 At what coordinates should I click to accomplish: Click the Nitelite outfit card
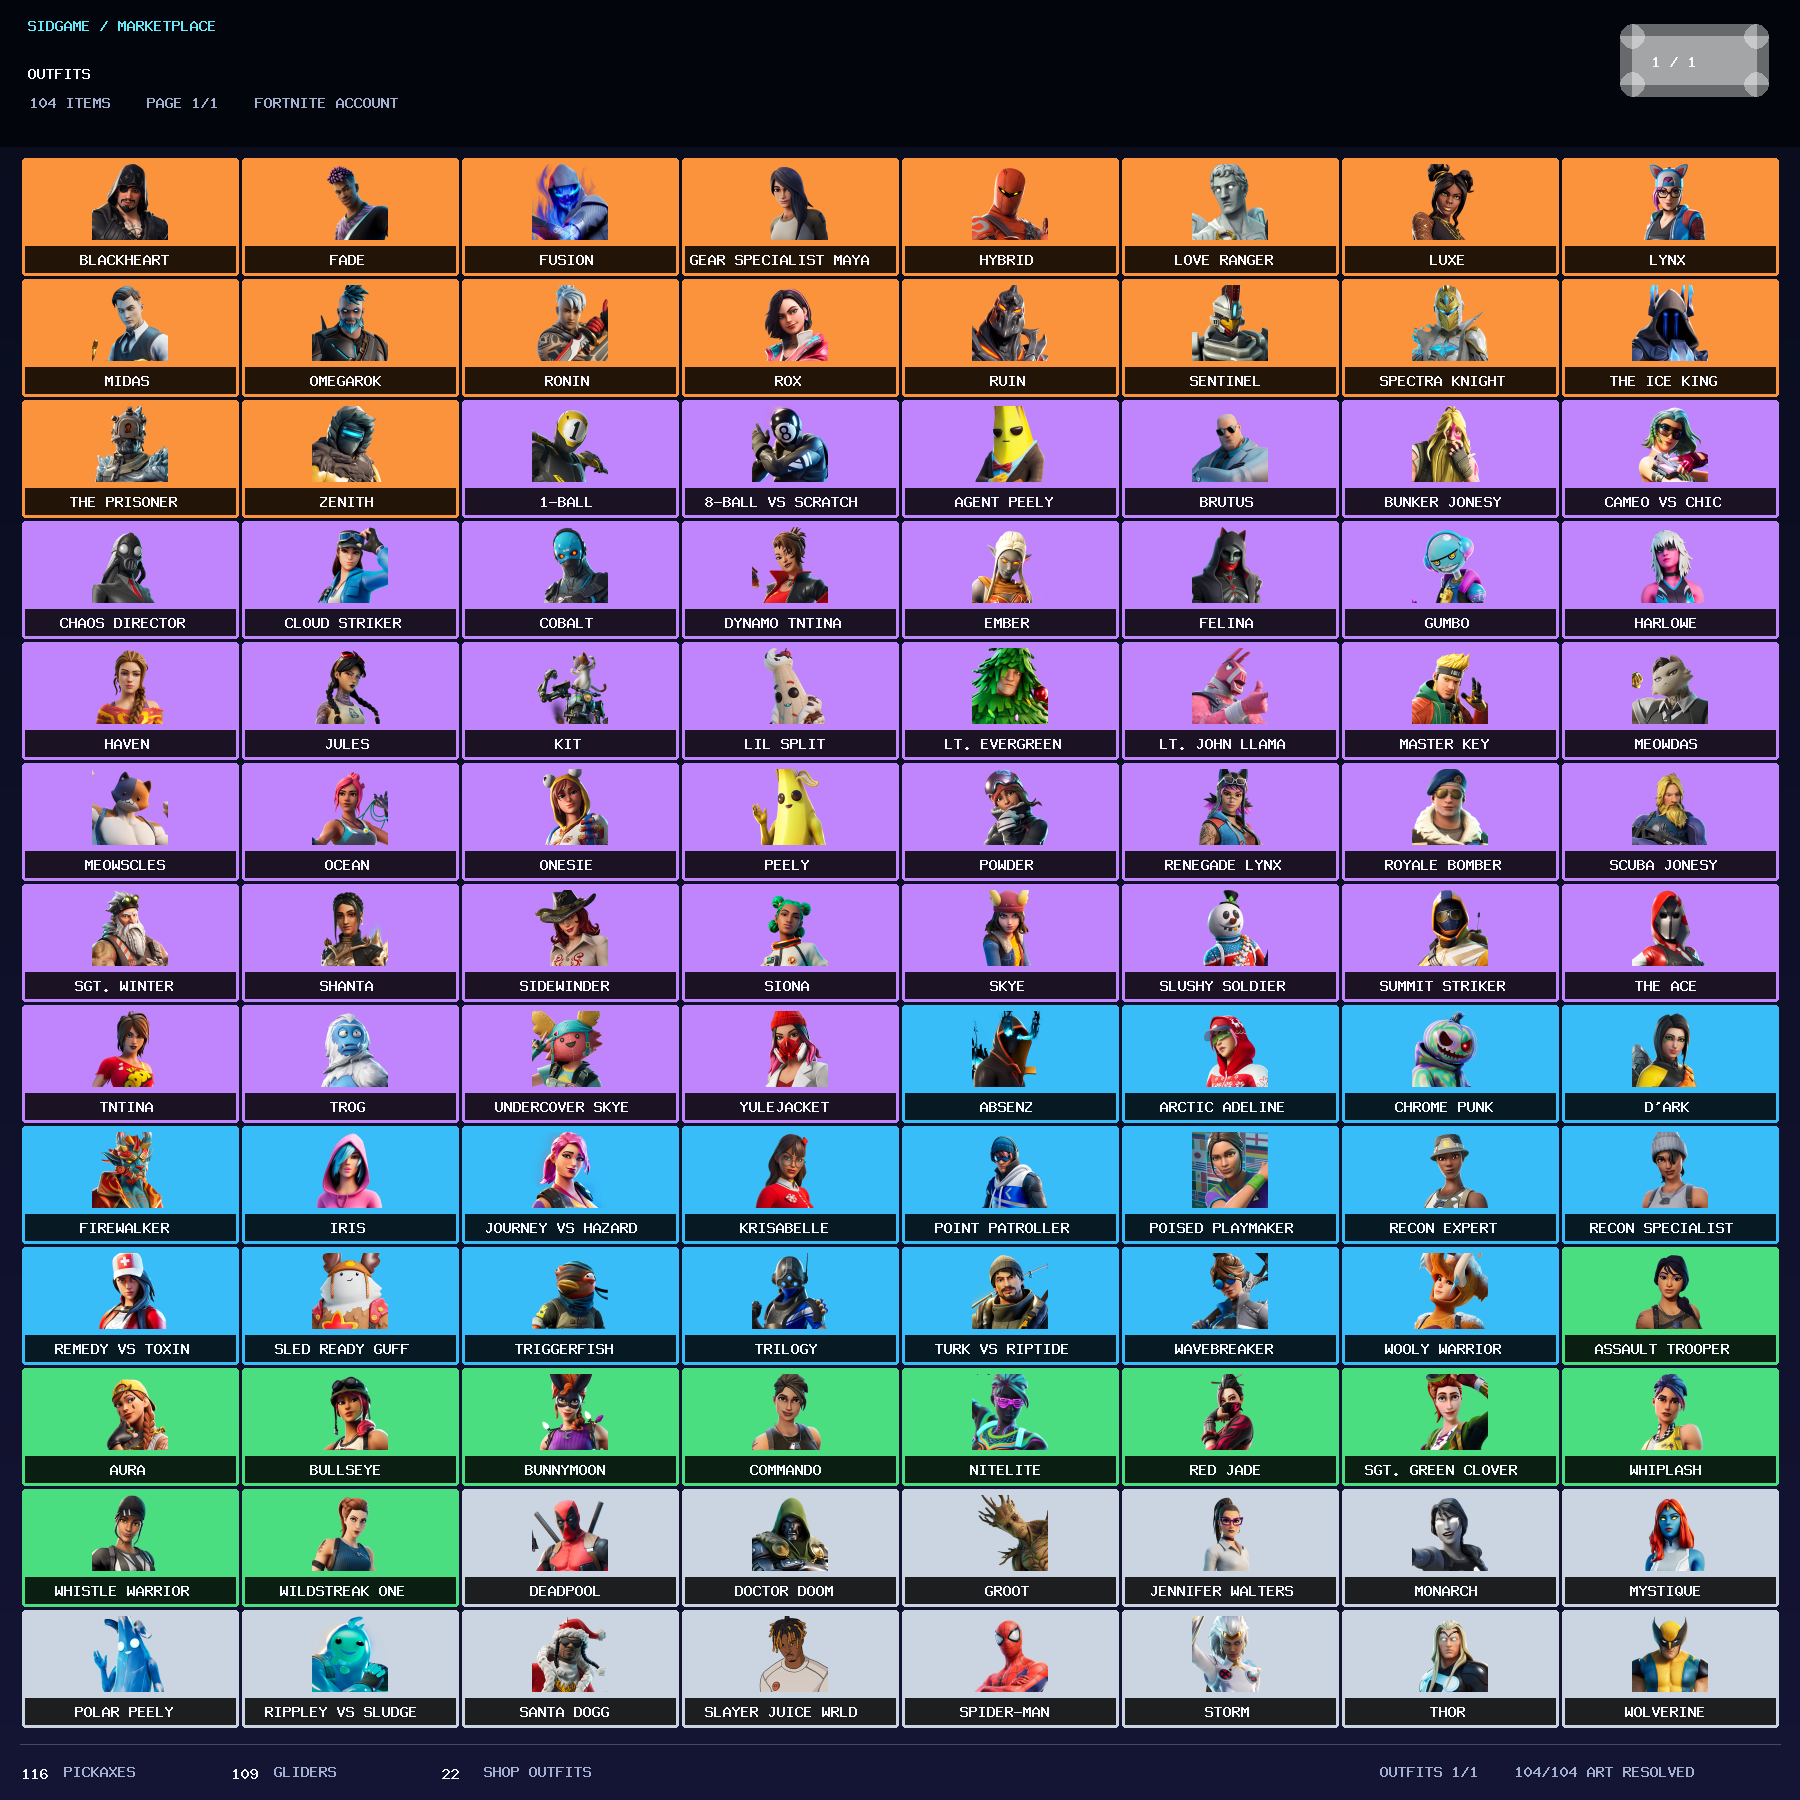1010,1427
